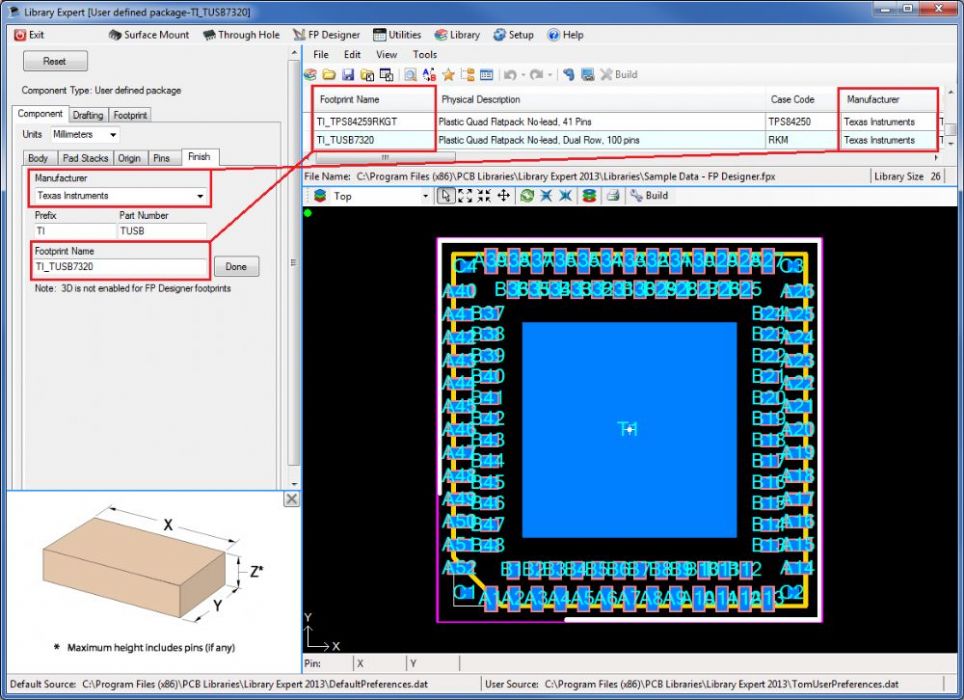Select the arrow pointer tool in the viewer toolbar

[446, 196]
